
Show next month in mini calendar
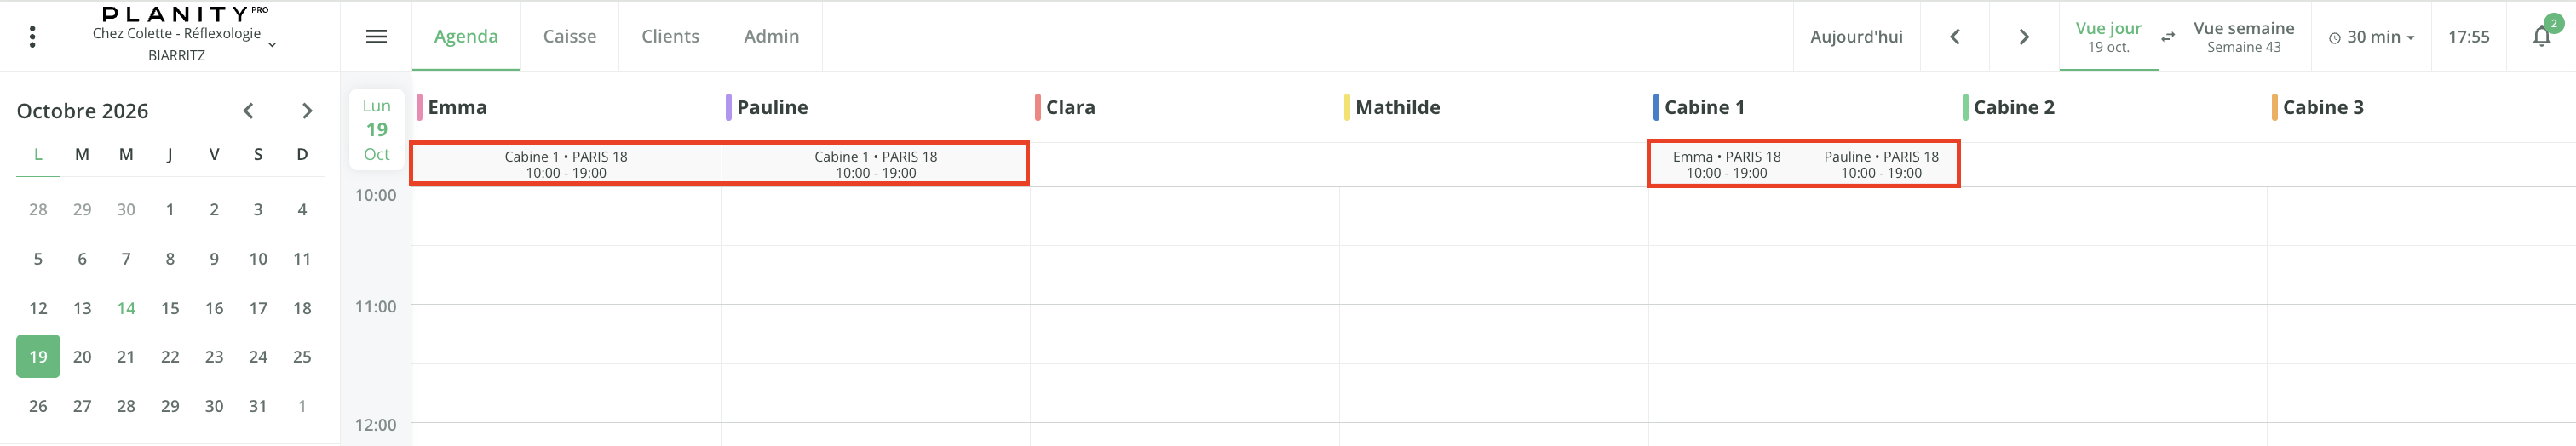(x=307, y=111)
